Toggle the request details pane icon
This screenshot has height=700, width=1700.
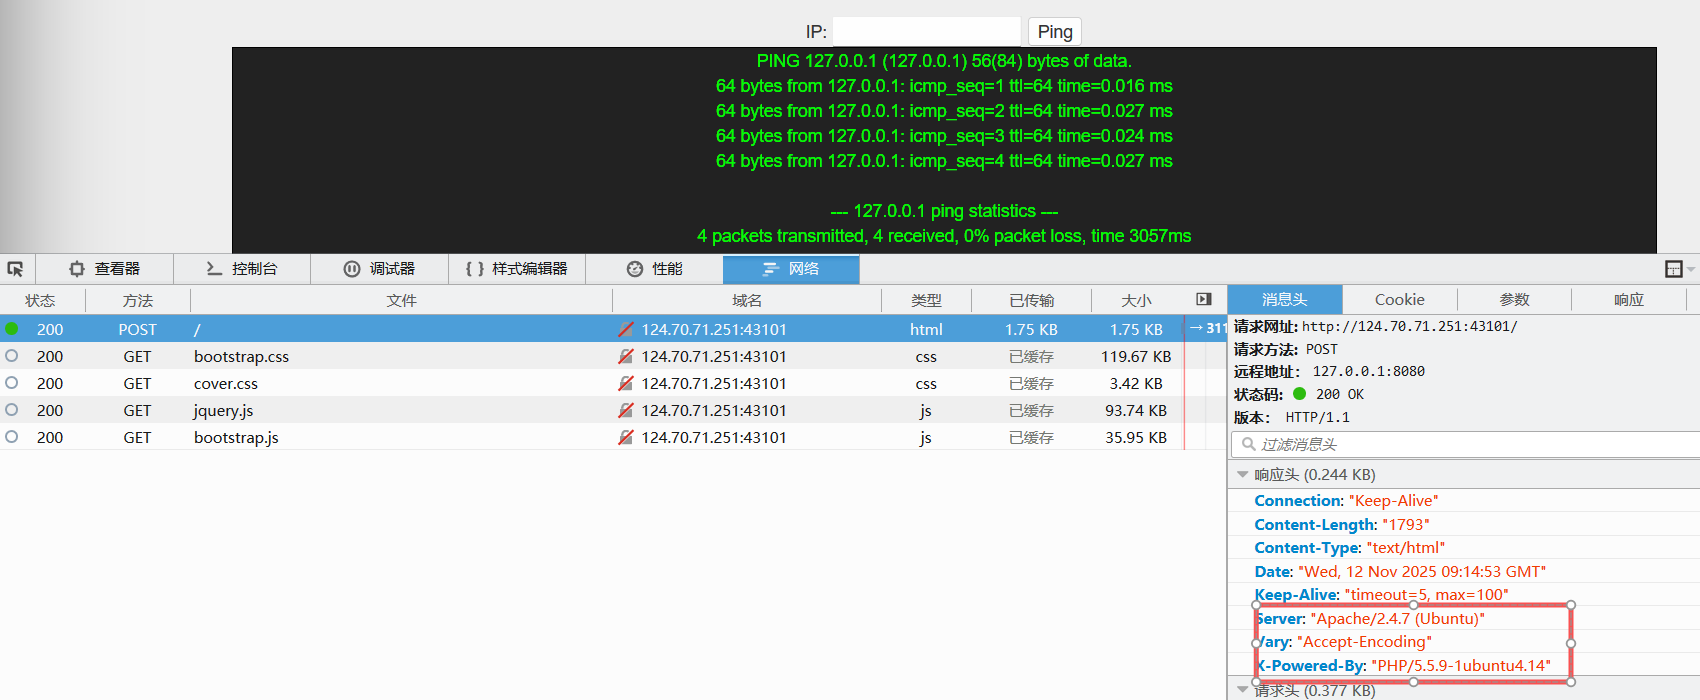1204,299
